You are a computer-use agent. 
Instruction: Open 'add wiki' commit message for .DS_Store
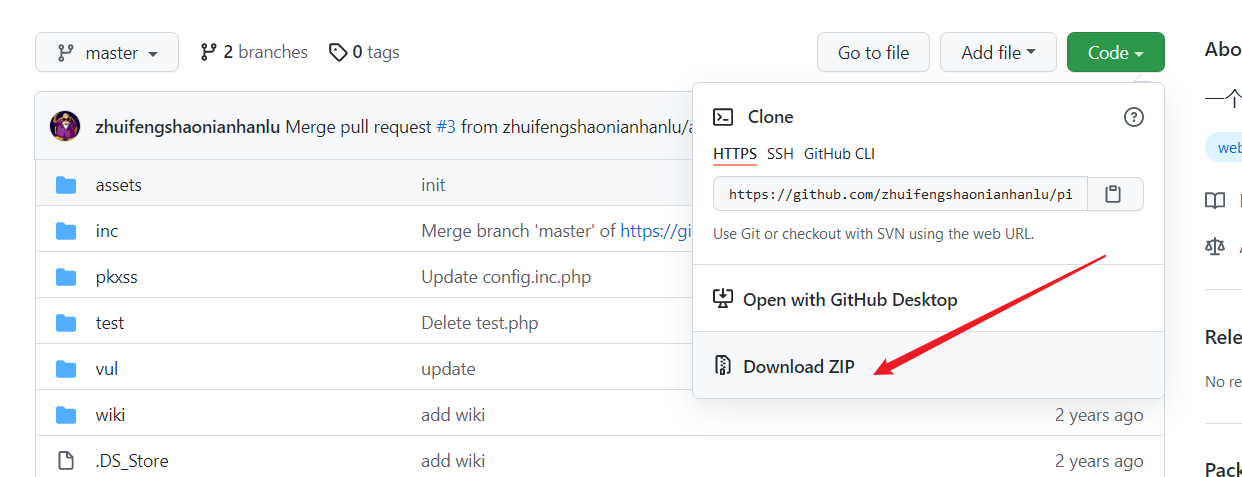point(453,461)
